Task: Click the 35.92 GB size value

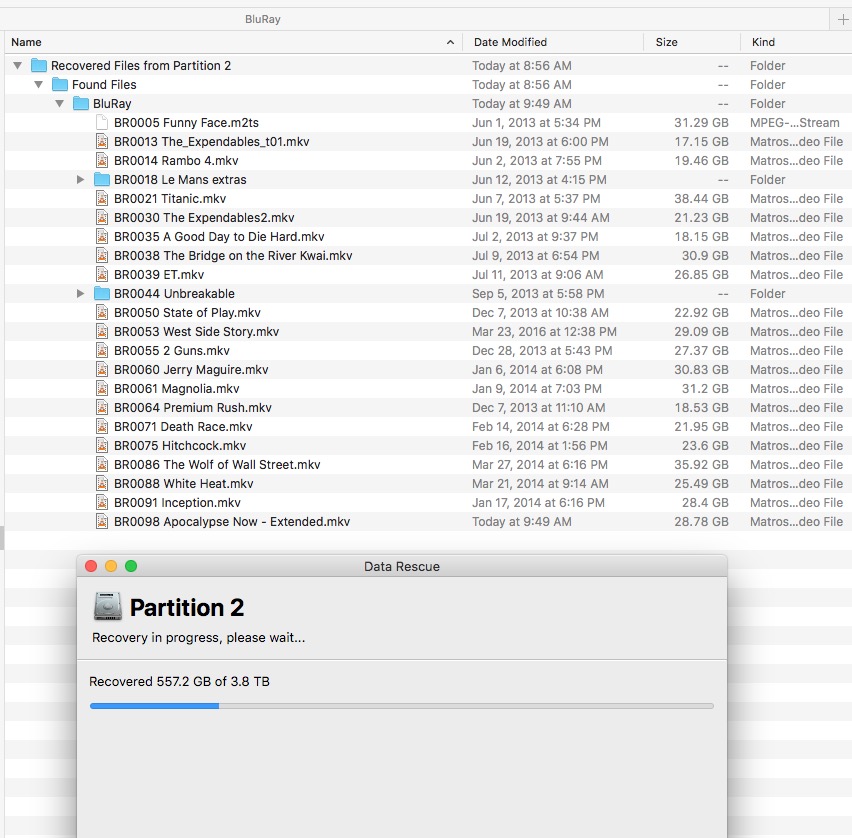Action: pyautogui.click(x=701, y=465)
